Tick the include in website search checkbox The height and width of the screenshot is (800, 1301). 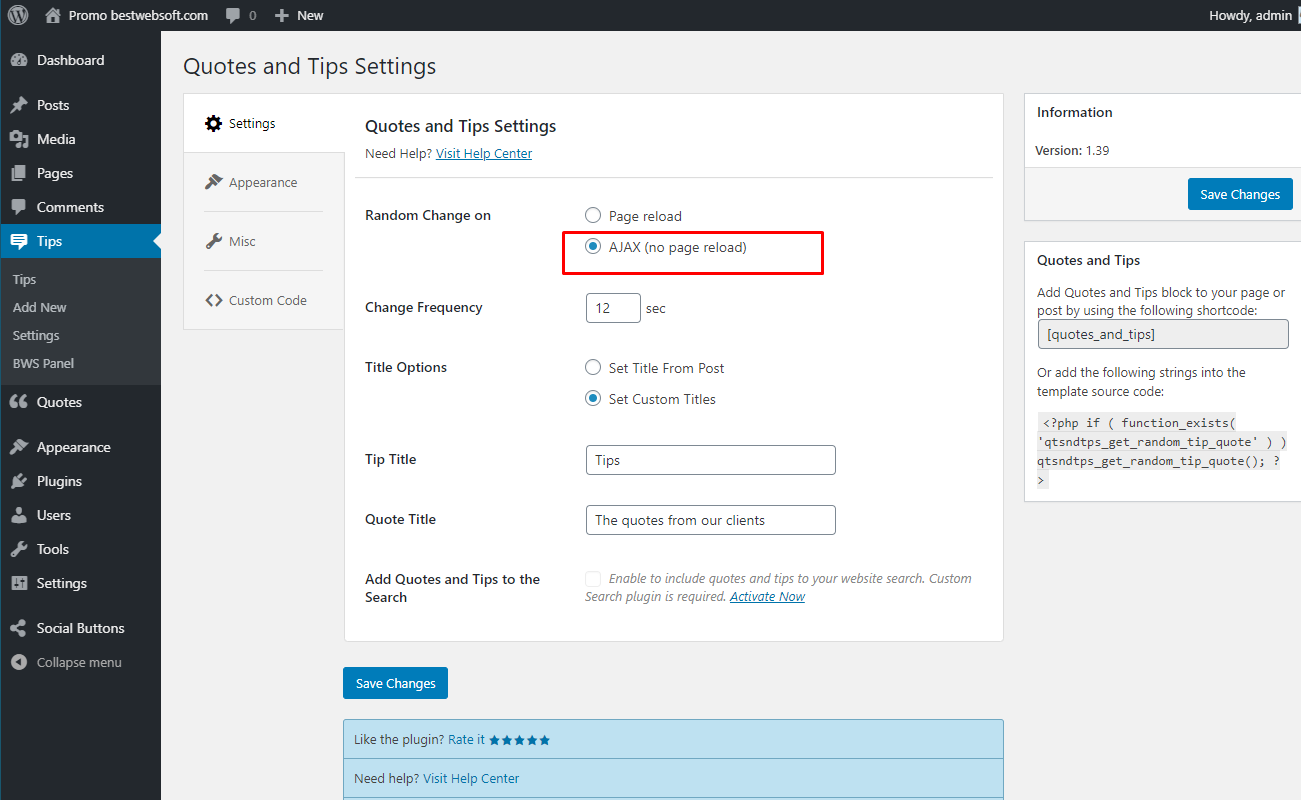pos(593,579)
